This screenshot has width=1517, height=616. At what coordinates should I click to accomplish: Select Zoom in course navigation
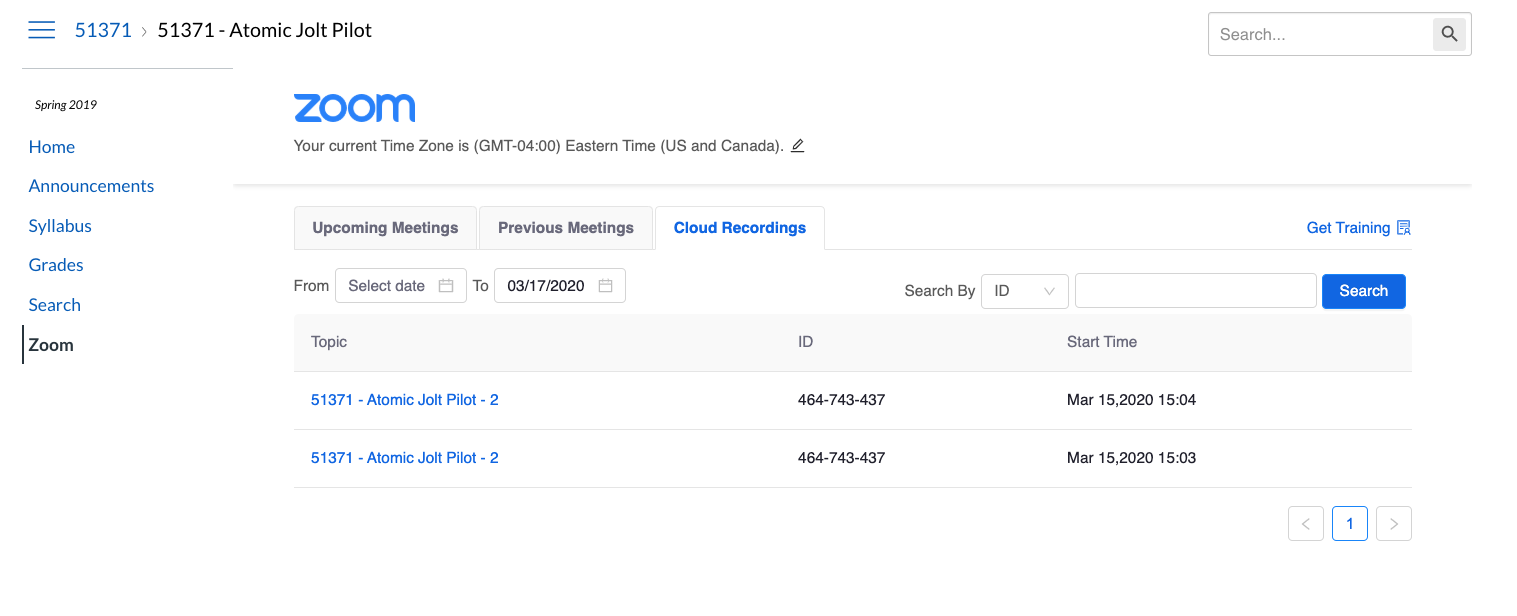click(51, 345)
